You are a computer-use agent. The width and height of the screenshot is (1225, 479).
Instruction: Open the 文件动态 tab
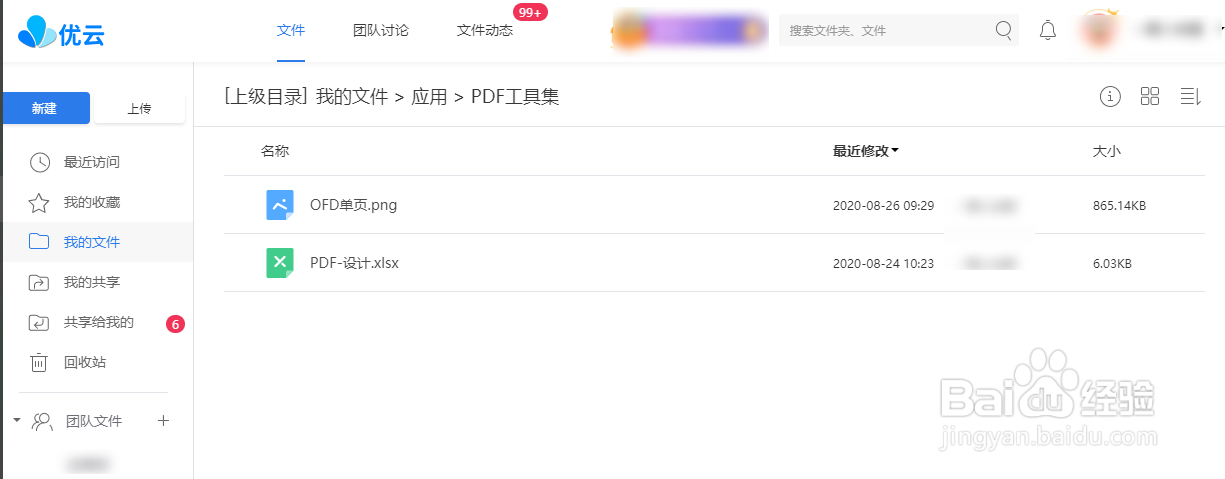(x=485, y=30)
